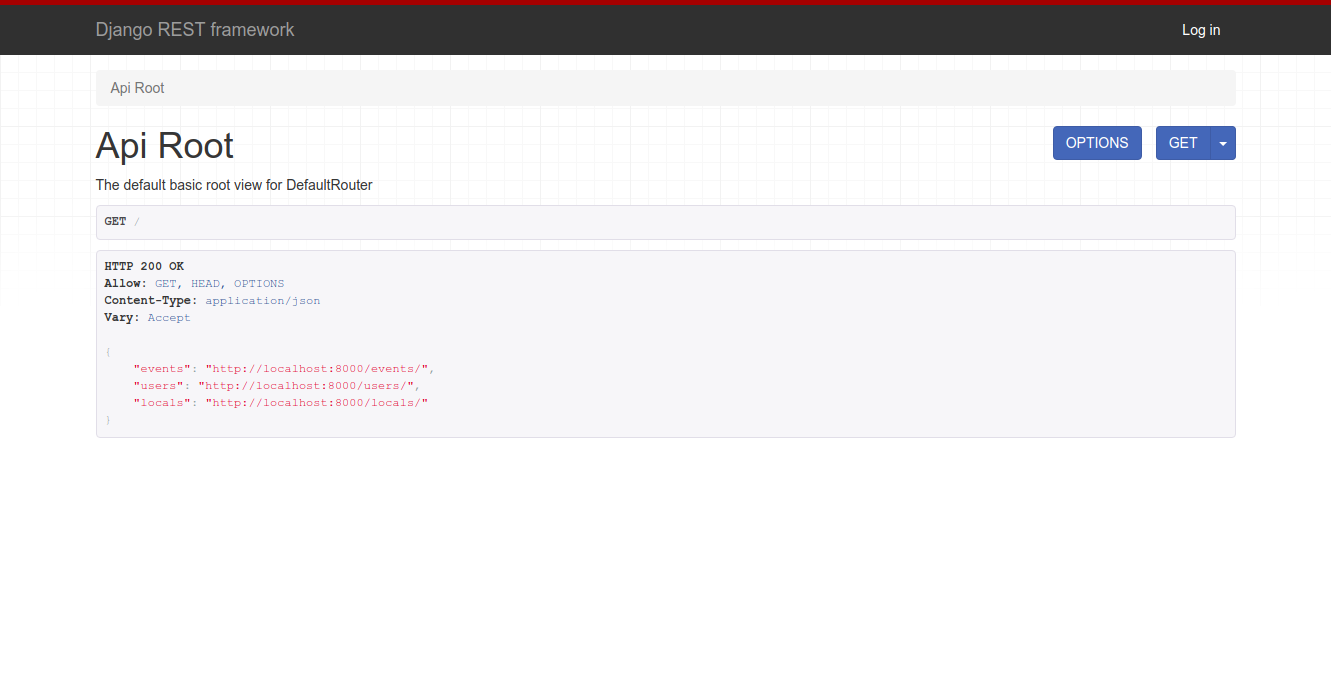Screen dimensions: 1331x678
Task: Click the "locals" JSON key
Action: coord(162,402)
